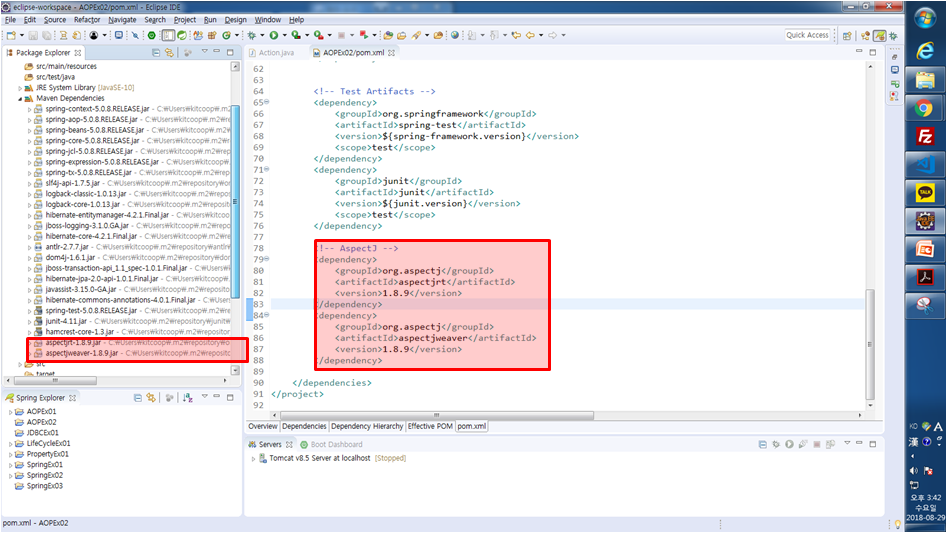The height and width of the screenshot is (533, 947).
Task: Click the Boot Dashboard toolbar icon
Action: click(x=152, y=36)
